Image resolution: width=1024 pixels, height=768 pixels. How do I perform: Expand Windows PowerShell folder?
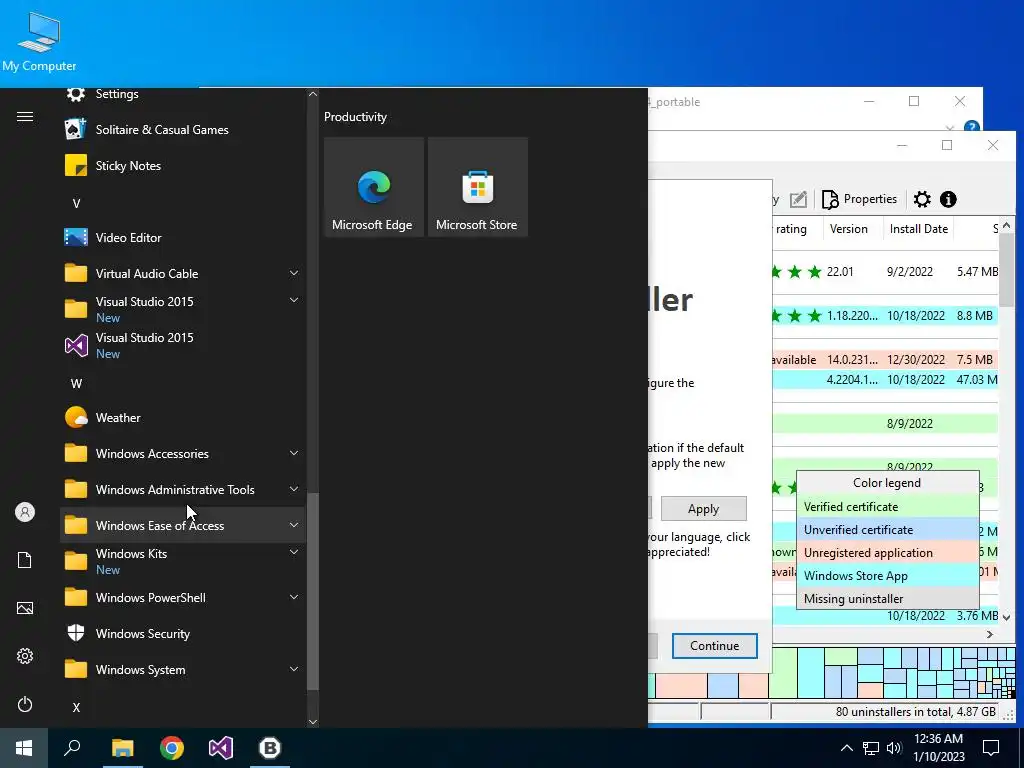pos(183,598)
